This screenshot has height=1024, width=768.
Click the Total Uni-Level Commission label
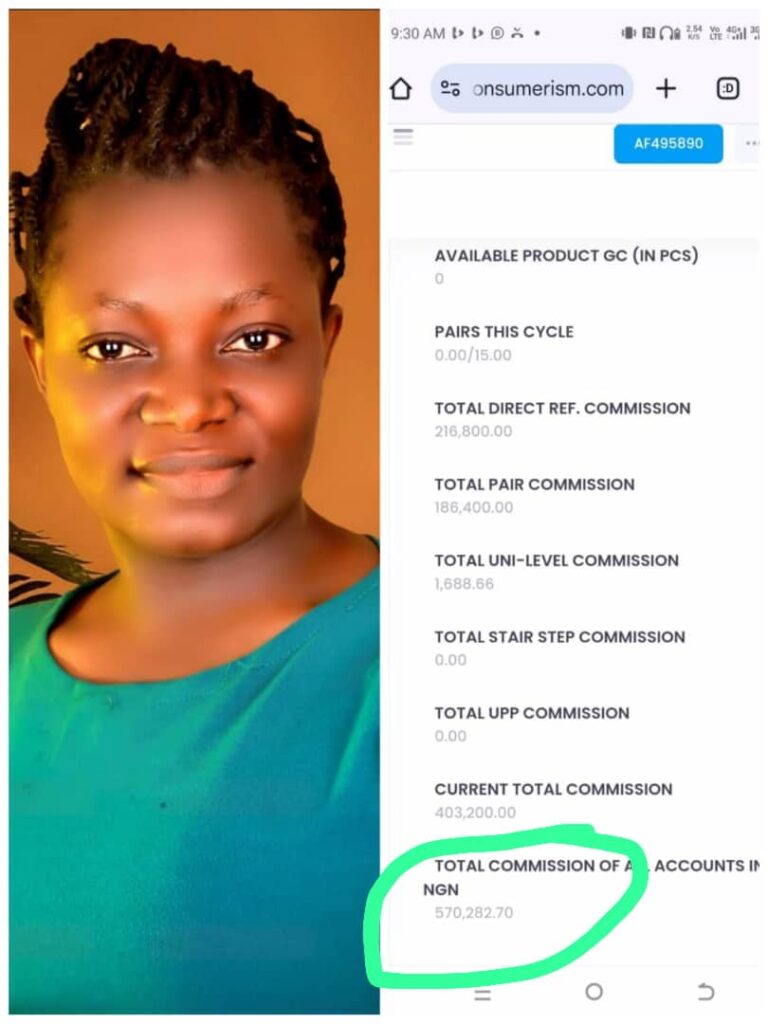tap(556, 560)
